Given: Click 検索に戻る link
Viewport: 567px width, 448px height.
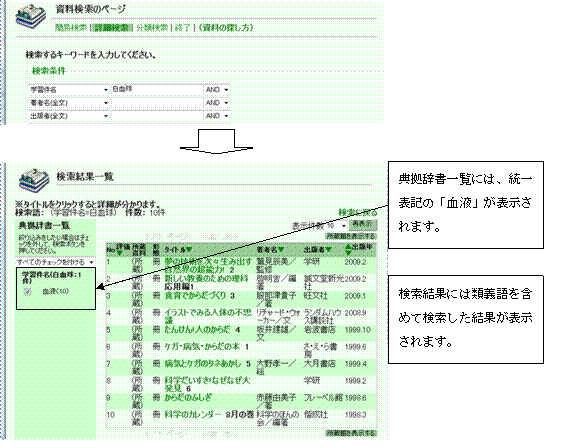Looking at the screenshot, I should 358,213.
